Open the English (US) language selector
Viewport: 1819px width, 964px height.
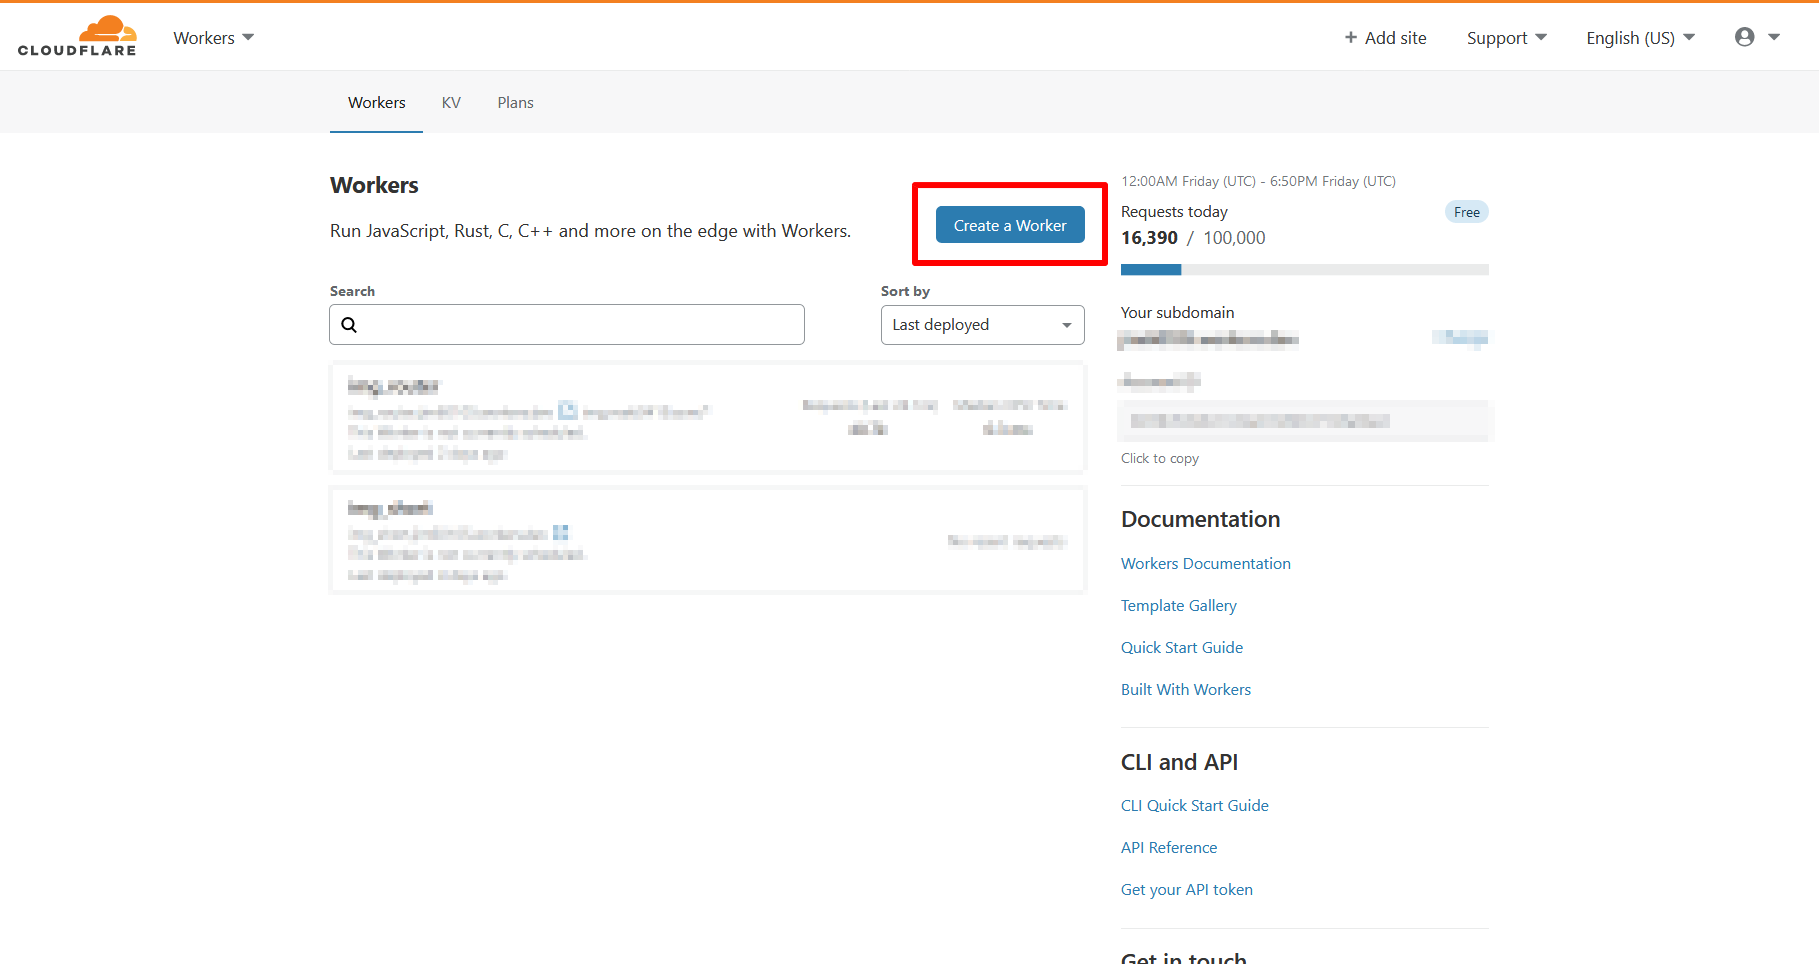click(x=1640, y=38)
